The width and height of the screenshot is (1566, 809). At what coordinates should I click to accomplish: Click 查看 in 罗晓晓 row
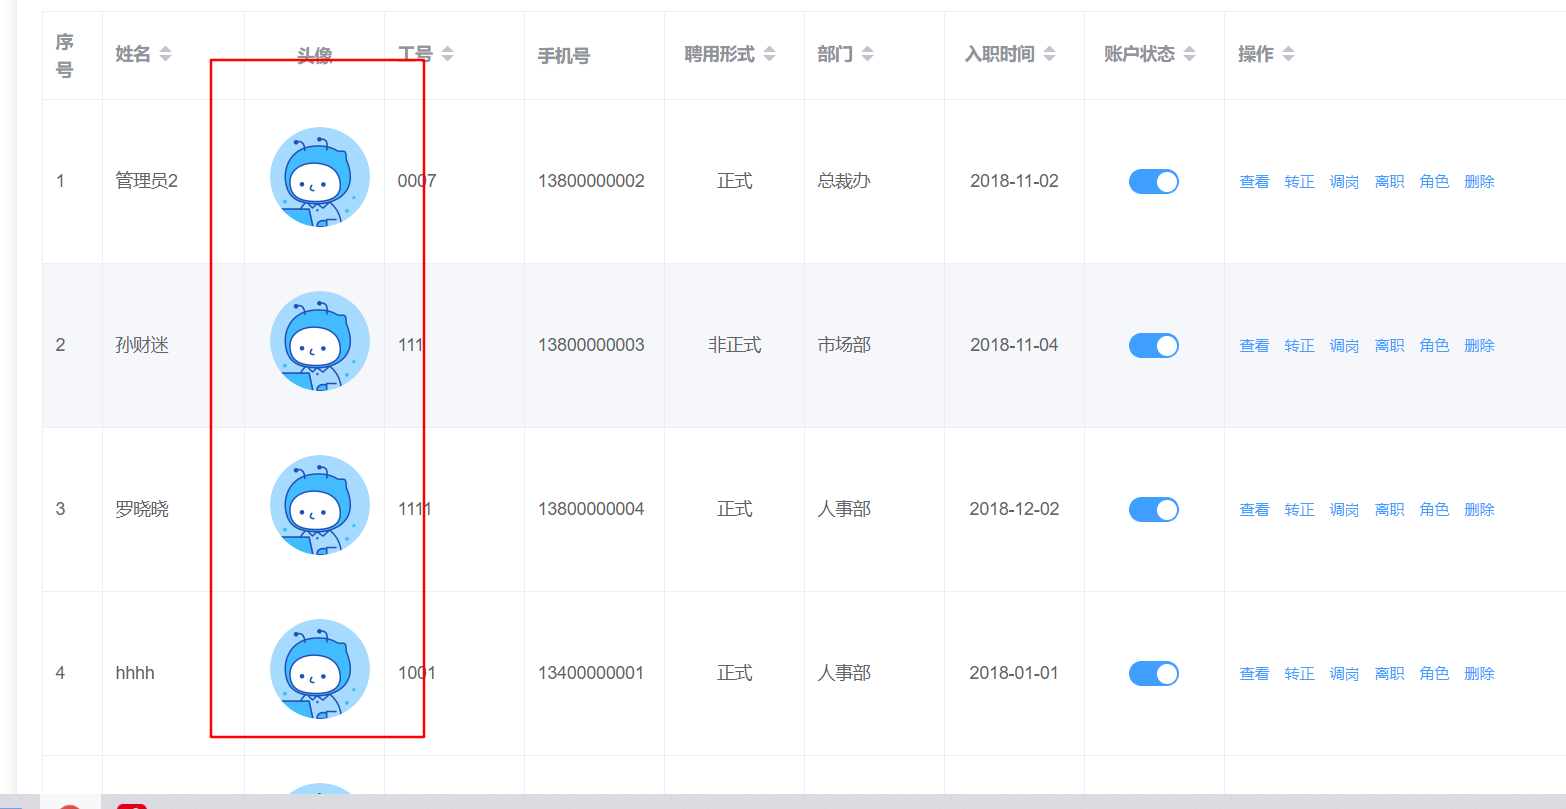point(1254,509)
